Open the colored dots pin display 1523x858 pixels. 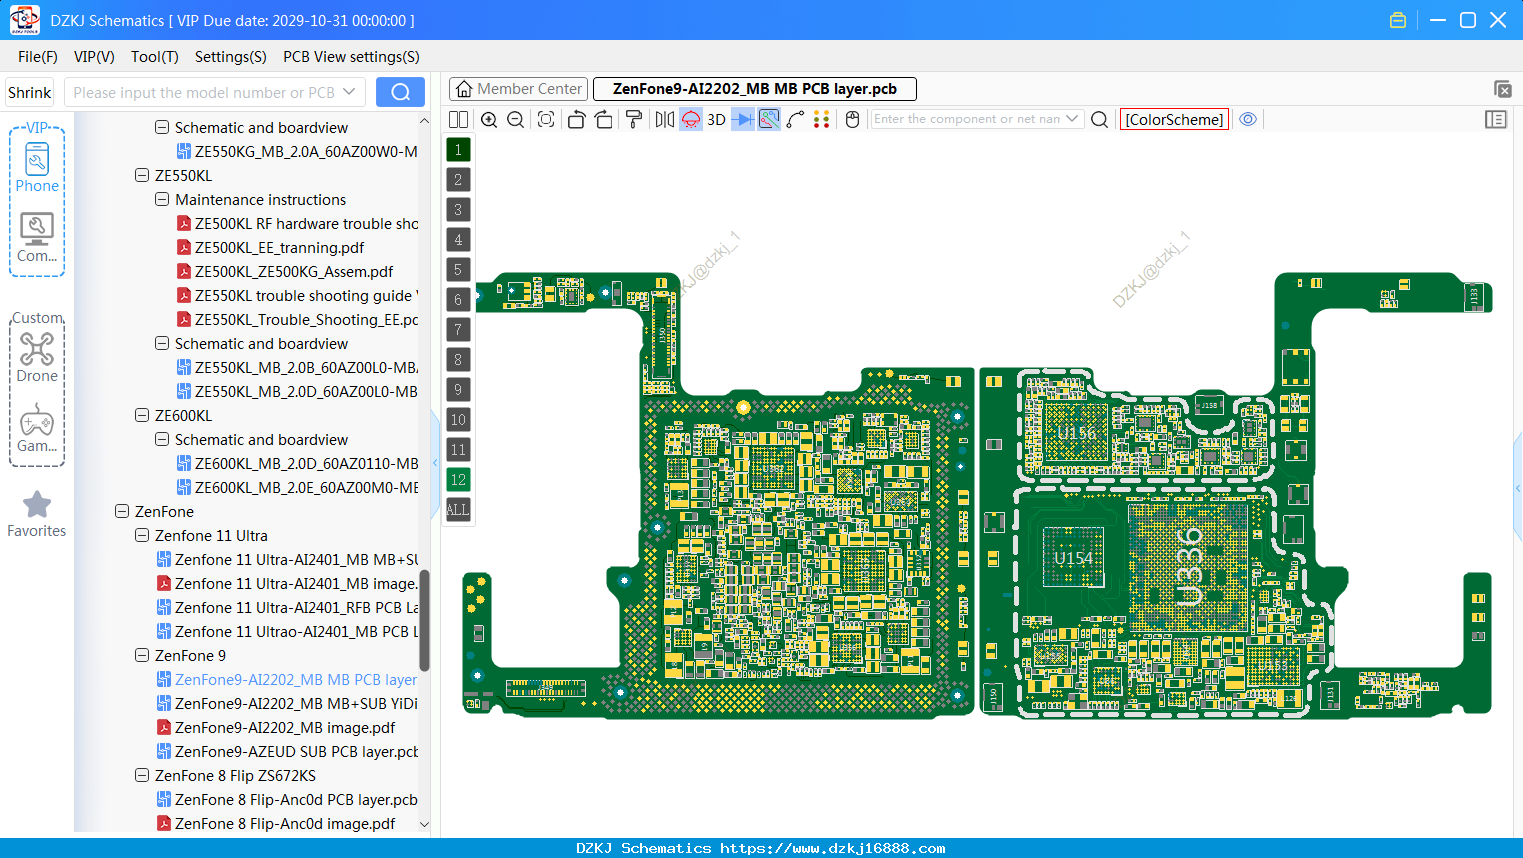coord(822,120)
